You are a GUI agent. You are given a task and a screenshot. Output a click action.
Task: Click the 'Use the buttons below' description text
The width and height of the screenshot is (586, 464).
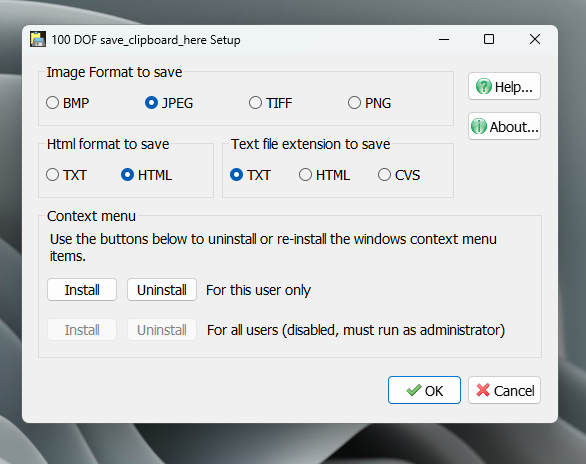[x=273, y=247]
